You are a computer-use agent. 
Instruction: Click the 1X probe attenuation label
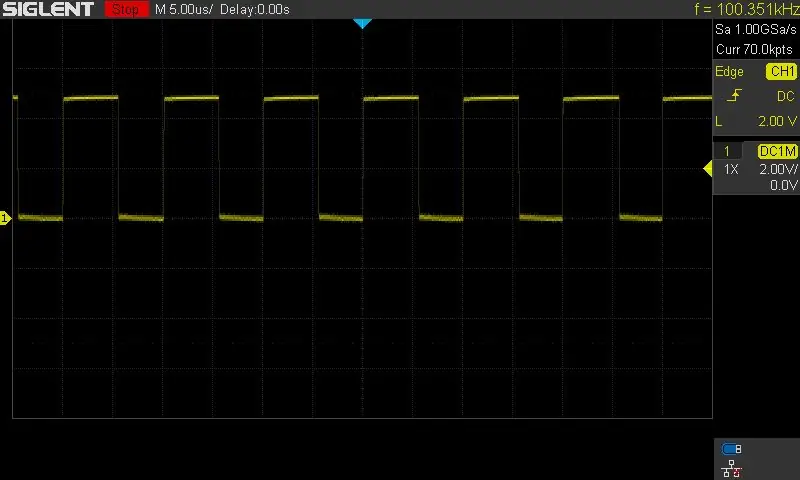(731, 169)
